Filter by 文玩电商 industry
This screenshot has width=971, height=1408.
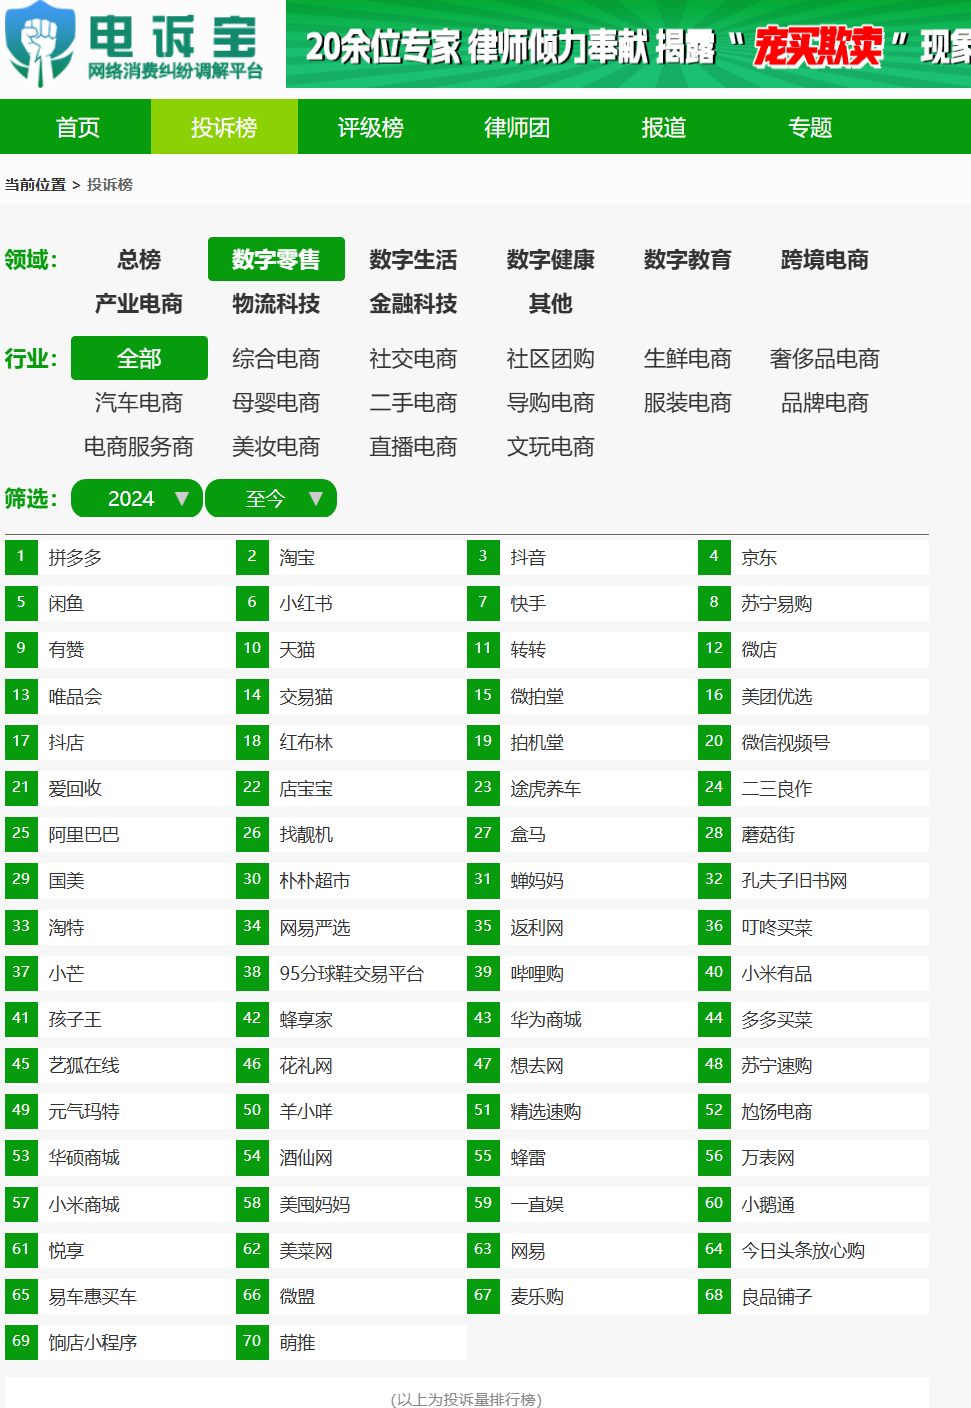[x=551, y=447]
